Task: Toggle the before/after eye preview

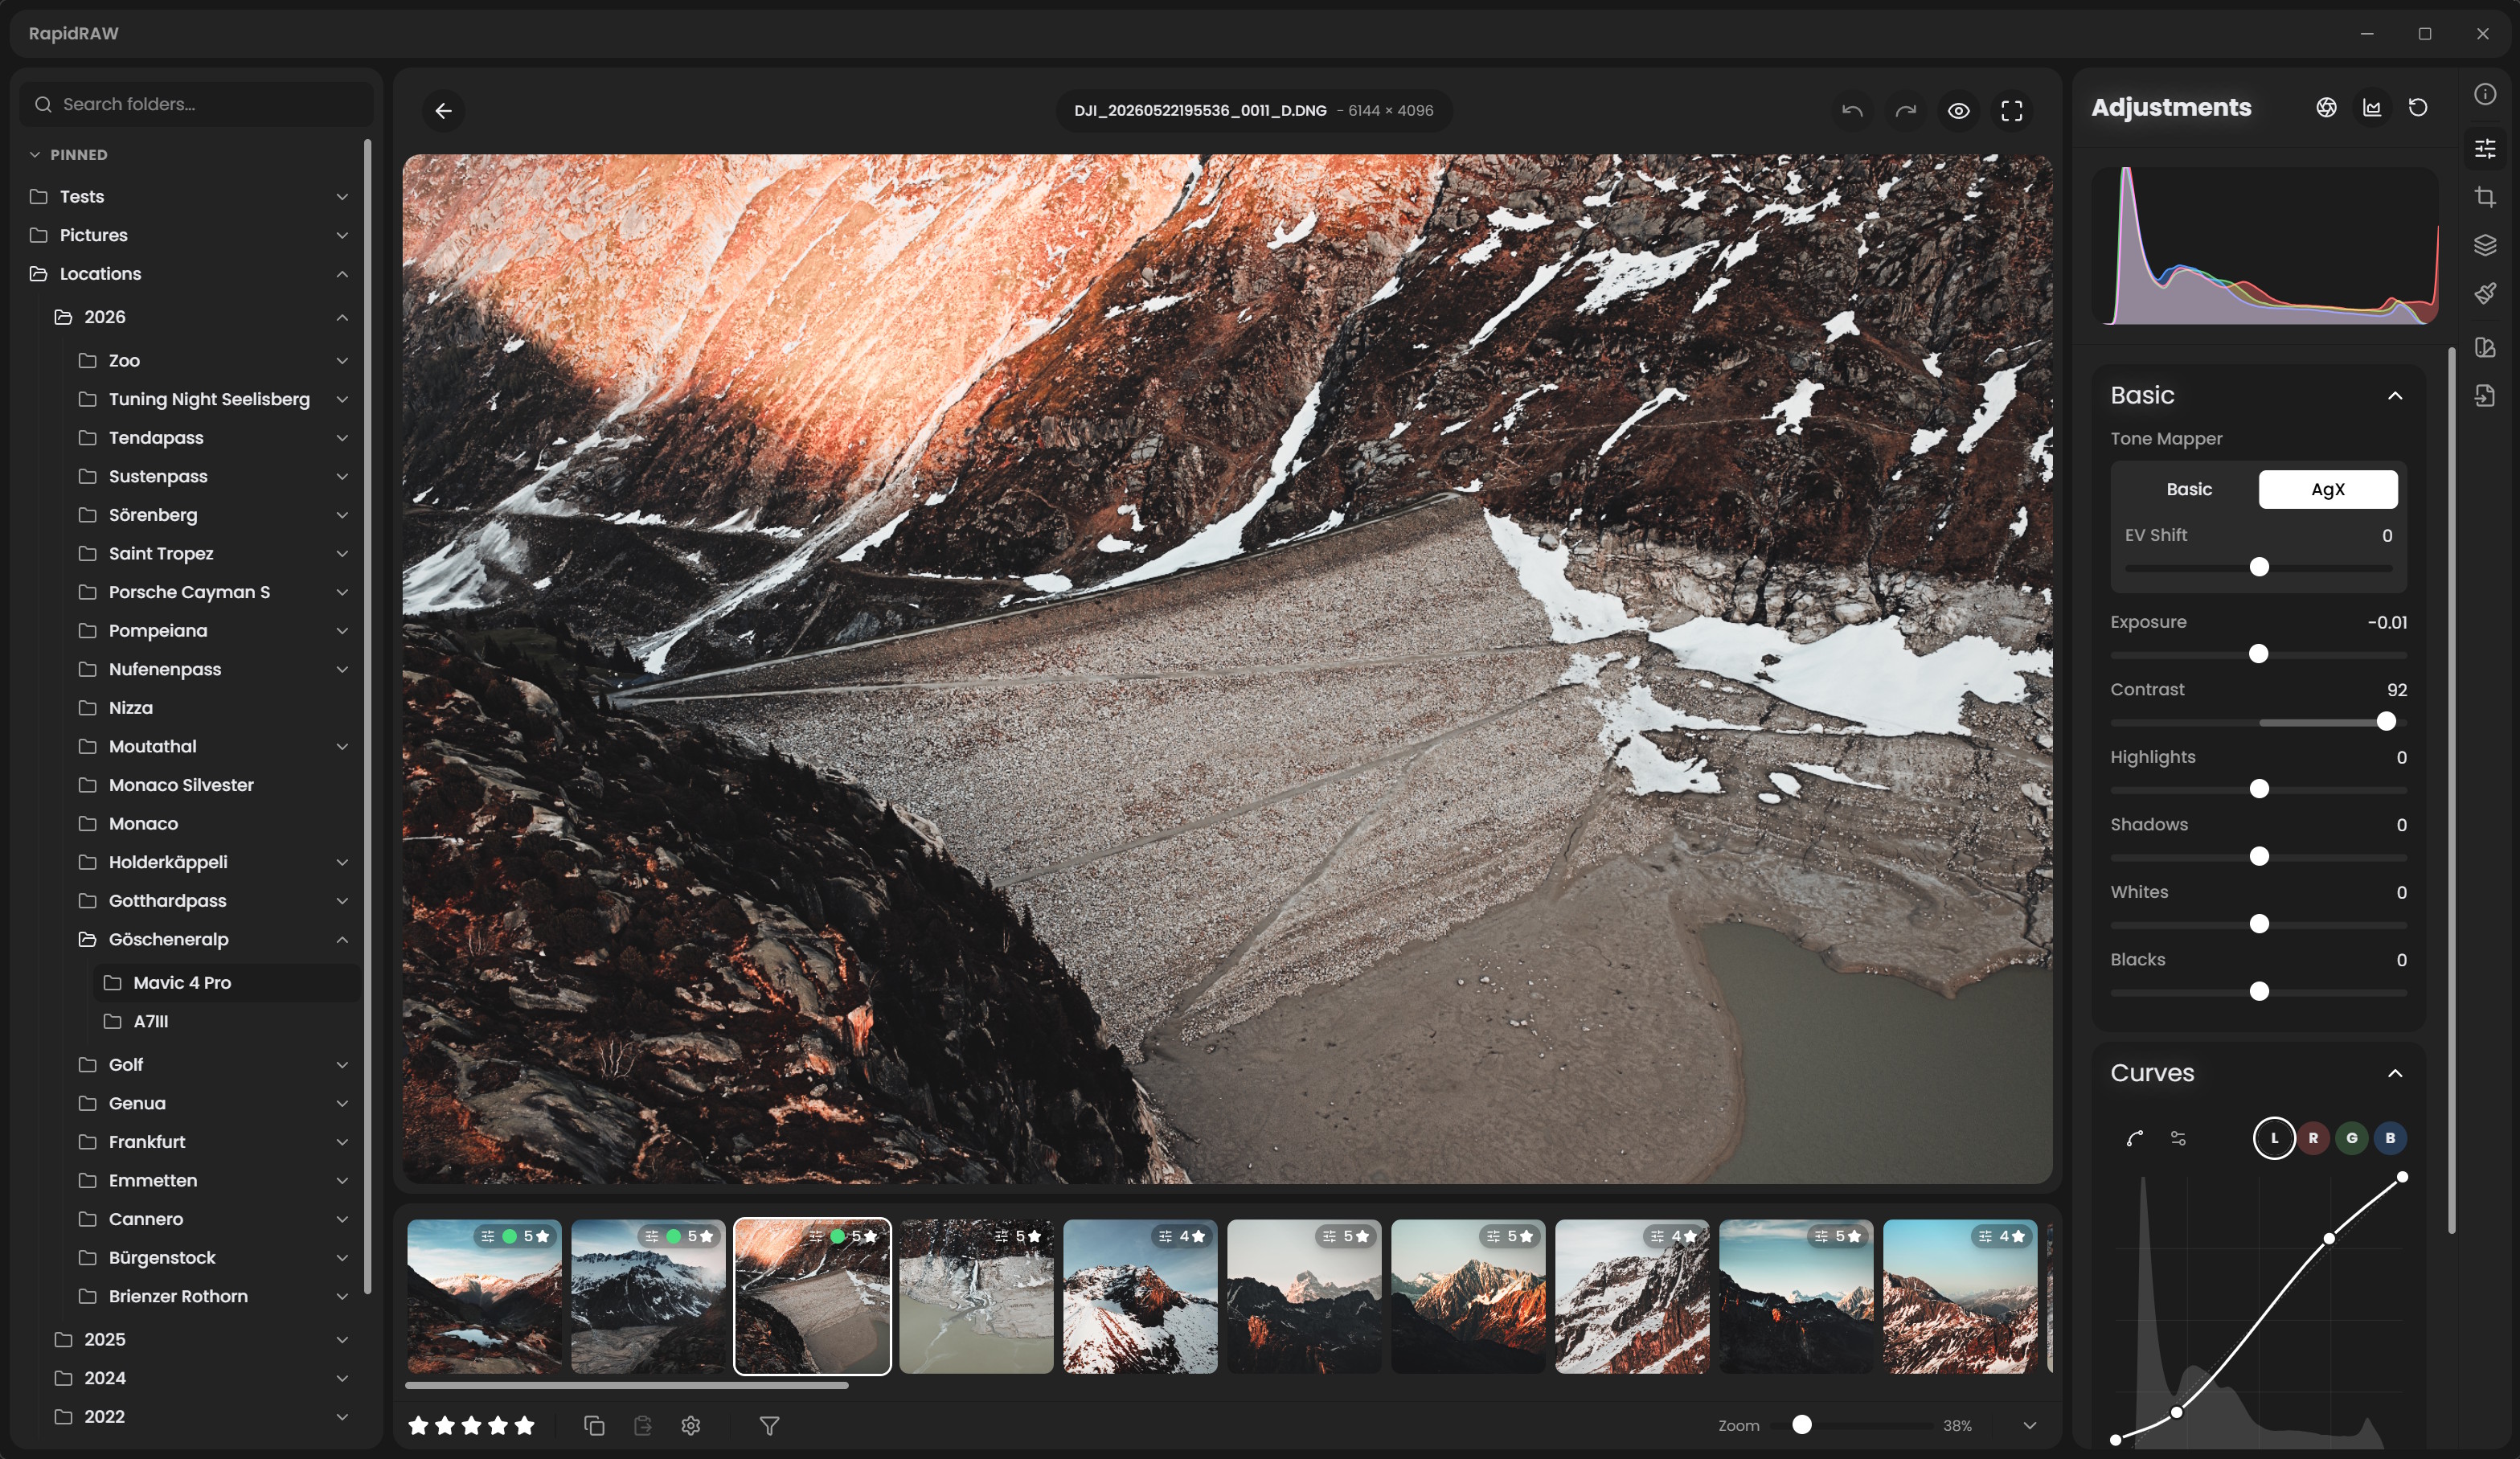Action: (1959, 110)
